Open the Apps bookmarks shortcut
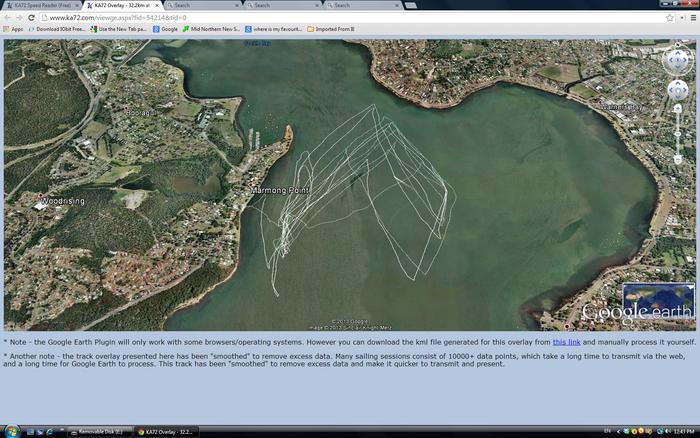700x438 pixels. (13, 29)
